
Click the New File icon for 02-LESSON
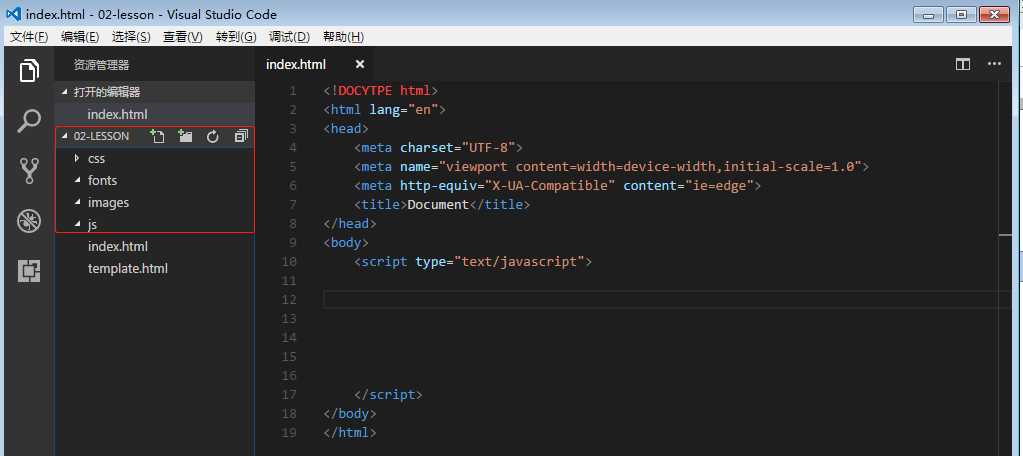click(x=157, y=136)
